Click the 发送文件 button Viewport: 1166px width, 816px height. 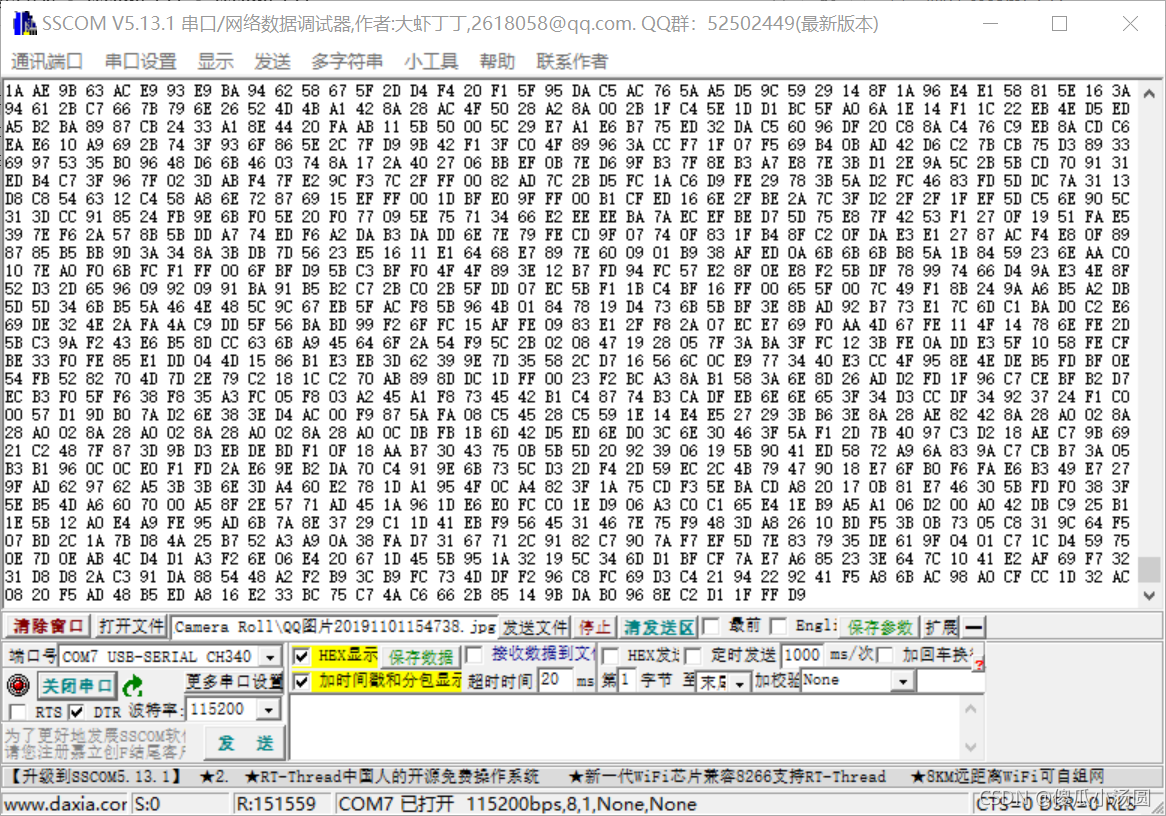[x=534, y=628]
